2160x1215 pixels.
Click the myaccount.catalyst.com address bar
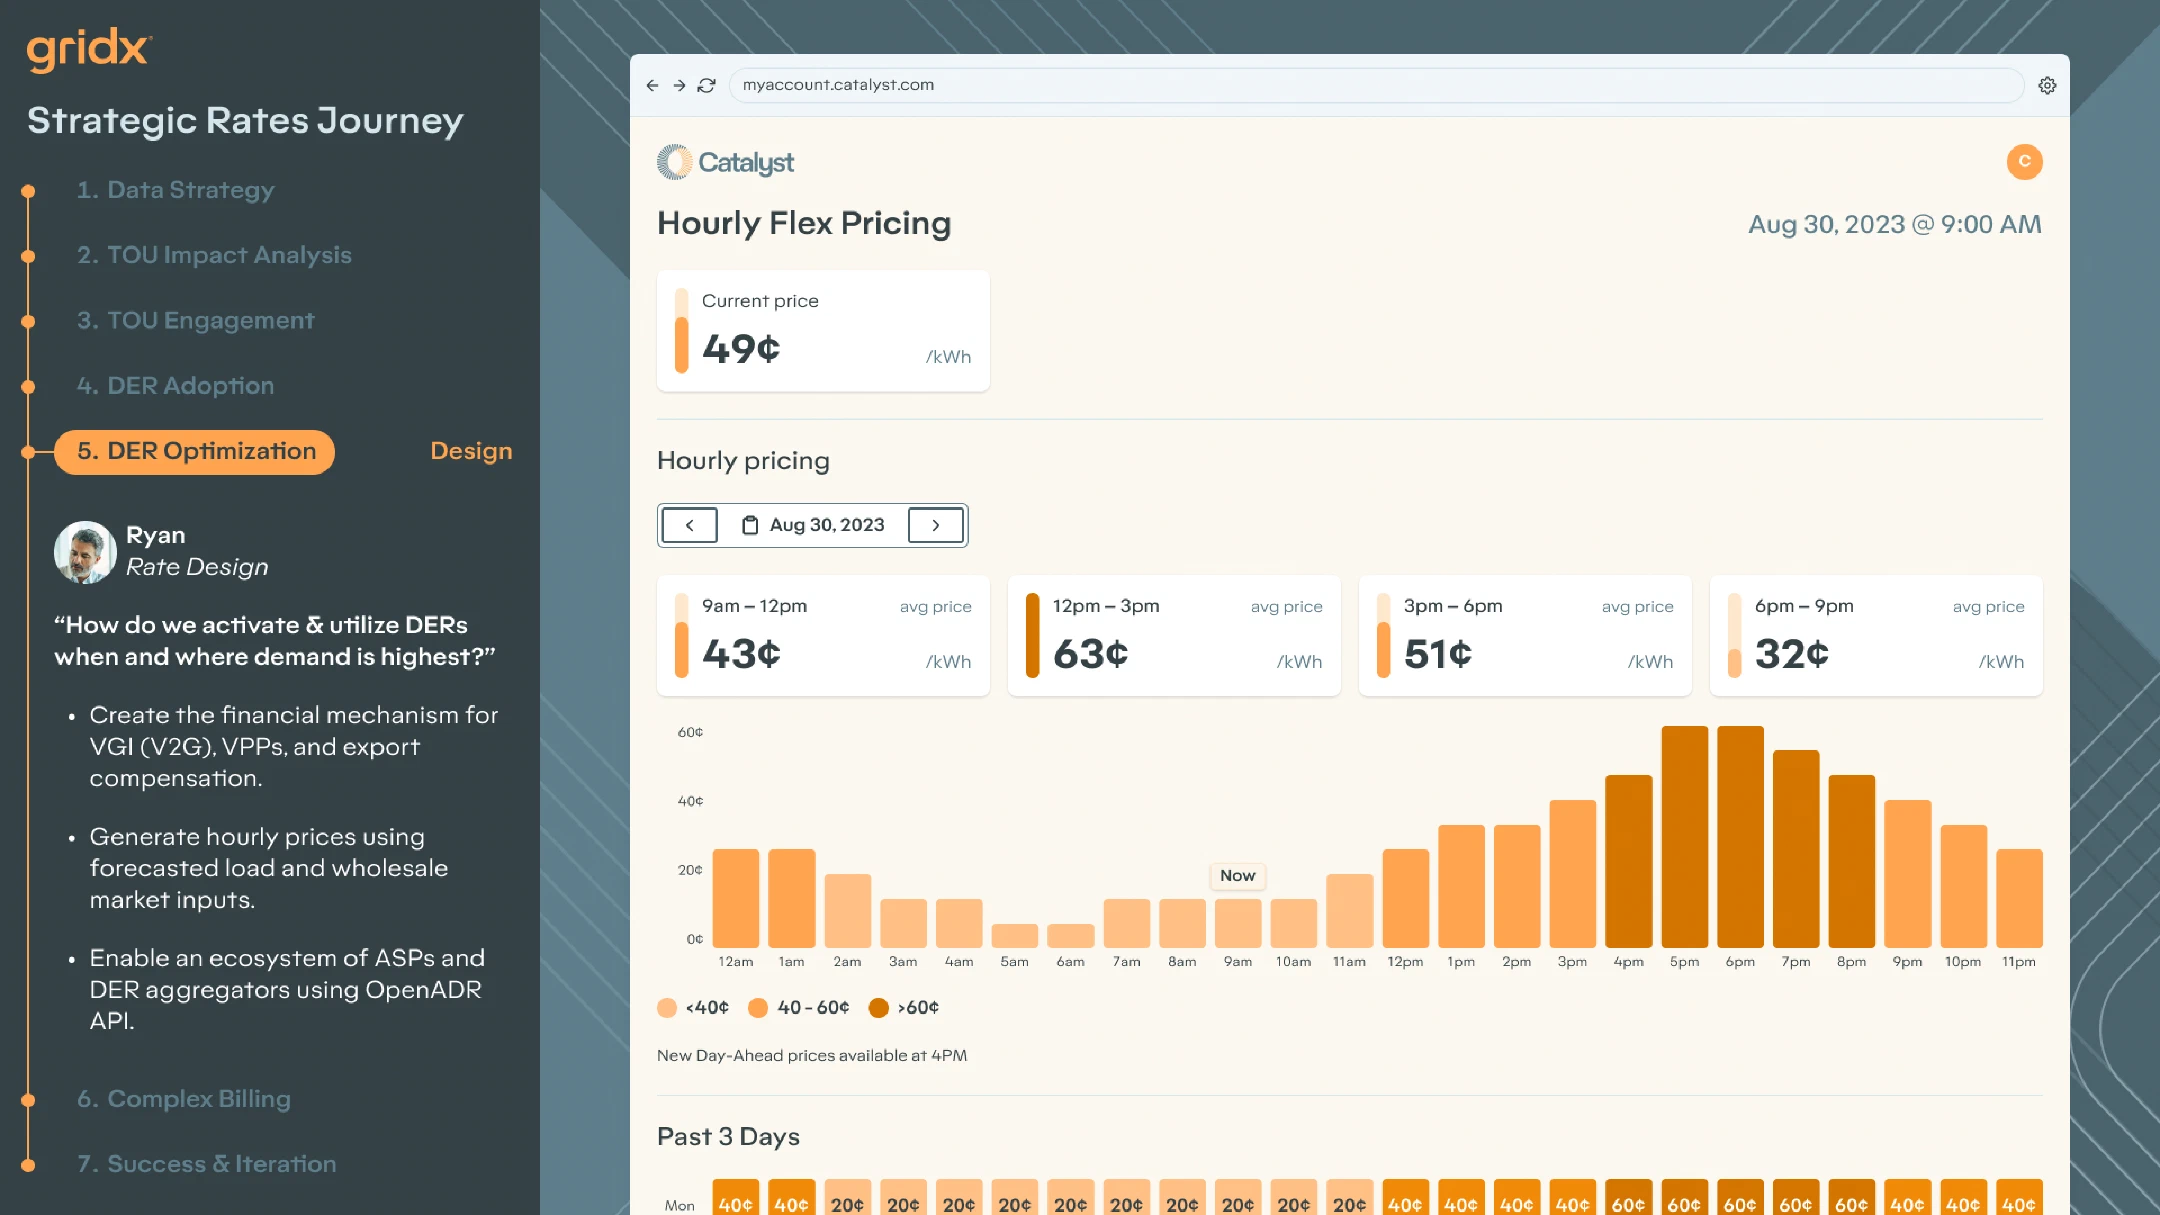point(1376,85)
